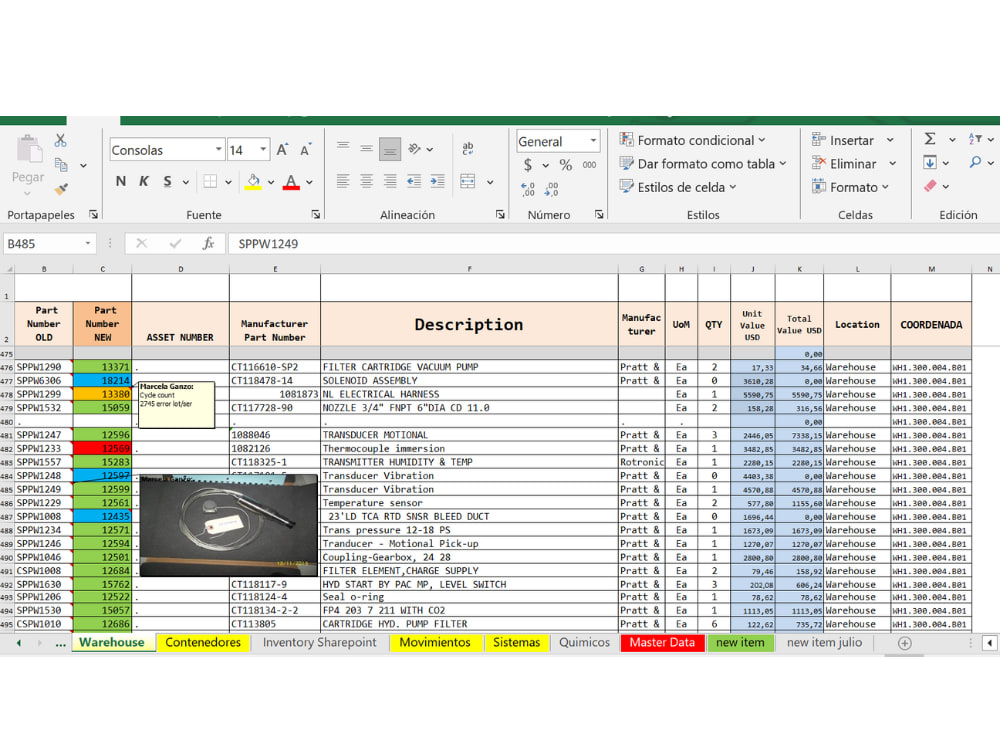Toggle bold N formatting
This screenshot has height=750, width=1000.
(121, 181)
